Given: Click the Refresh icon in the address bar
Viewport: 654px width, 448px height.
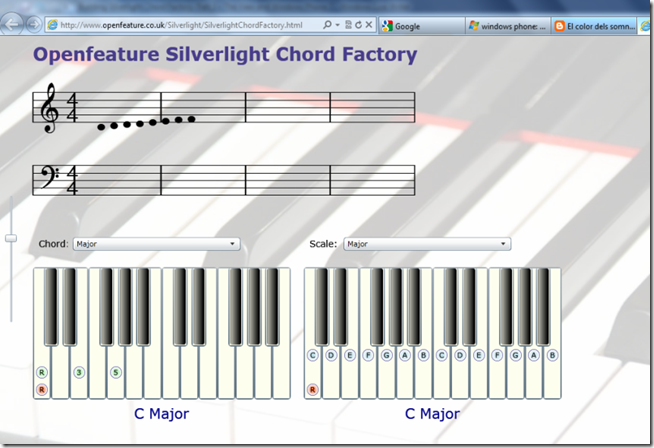Looking at the screenshot, I should [358, 25].
